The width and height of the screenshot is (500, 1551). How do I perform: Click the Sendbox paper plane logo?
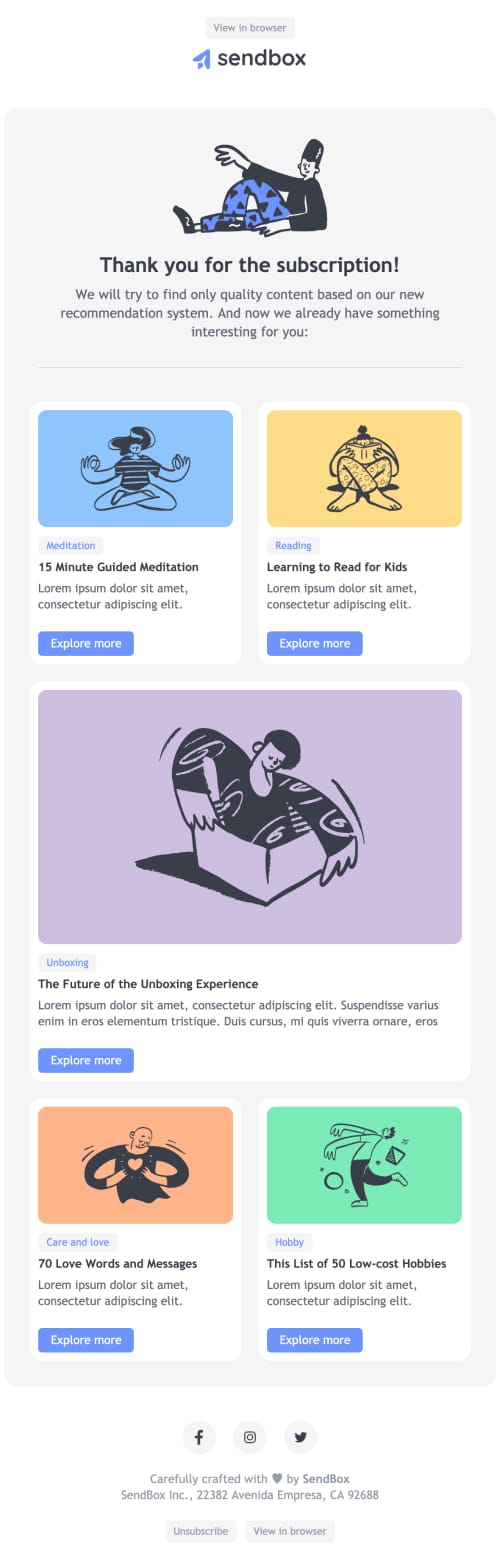(x=202, y=59)
